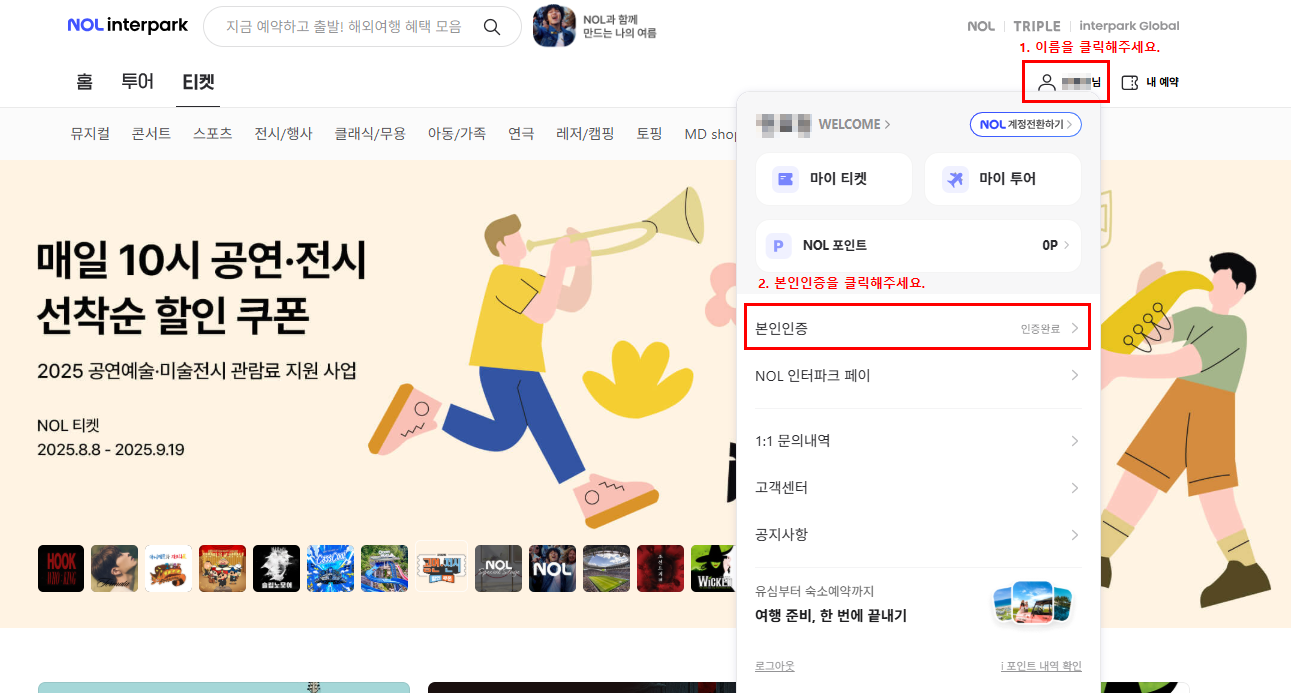
Task: Switch to the 투어 tab
Action: pos(138,82)
